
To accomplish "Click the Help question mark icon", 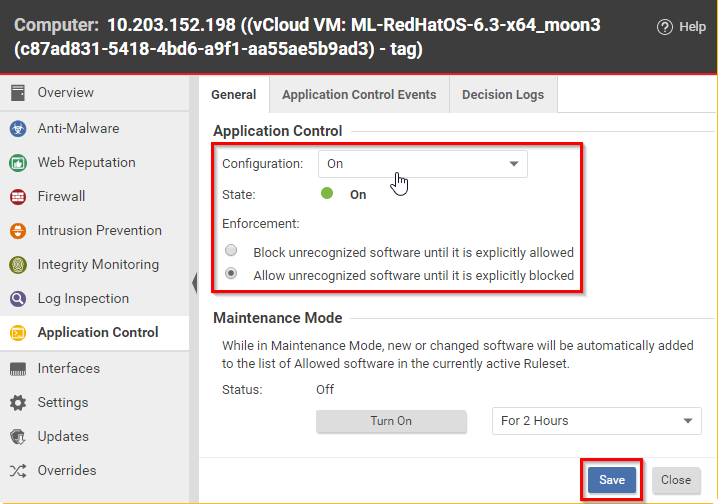I will coord(665,27).
